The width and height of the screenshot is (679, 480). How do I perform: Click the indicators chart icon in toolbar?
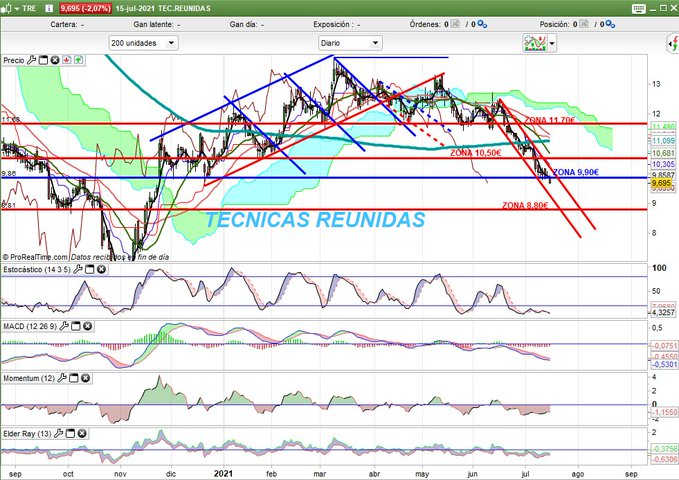tap(535, 43)
